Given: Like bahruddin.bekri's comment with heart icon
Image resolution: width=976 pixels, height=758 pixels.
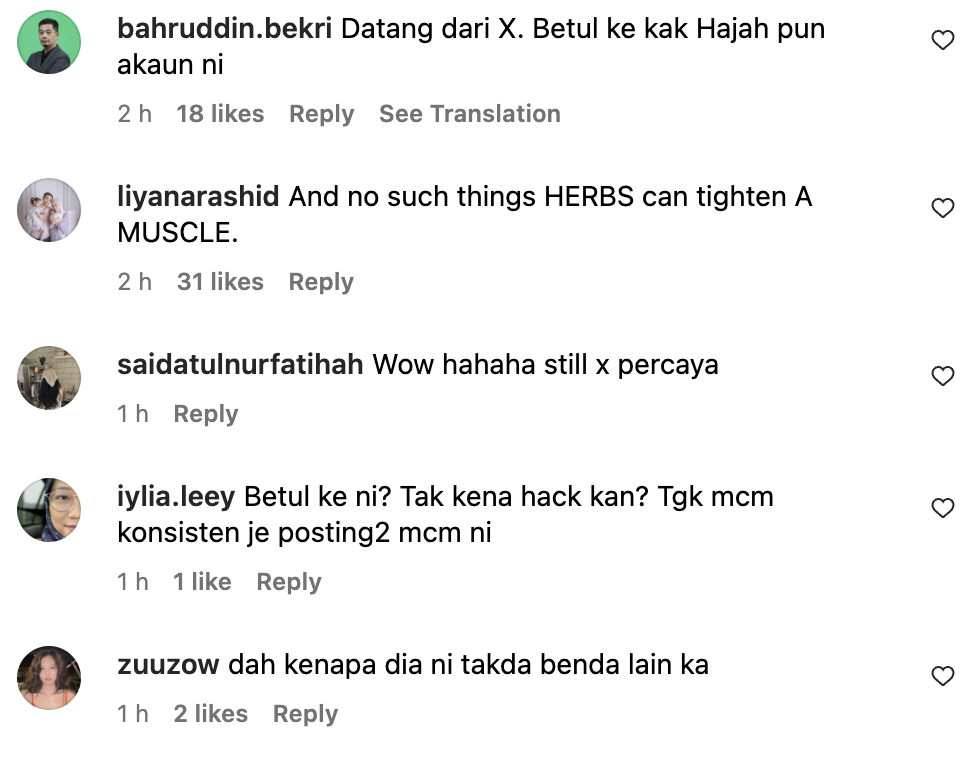Looking at the screenshot, I should coord(942,40).
